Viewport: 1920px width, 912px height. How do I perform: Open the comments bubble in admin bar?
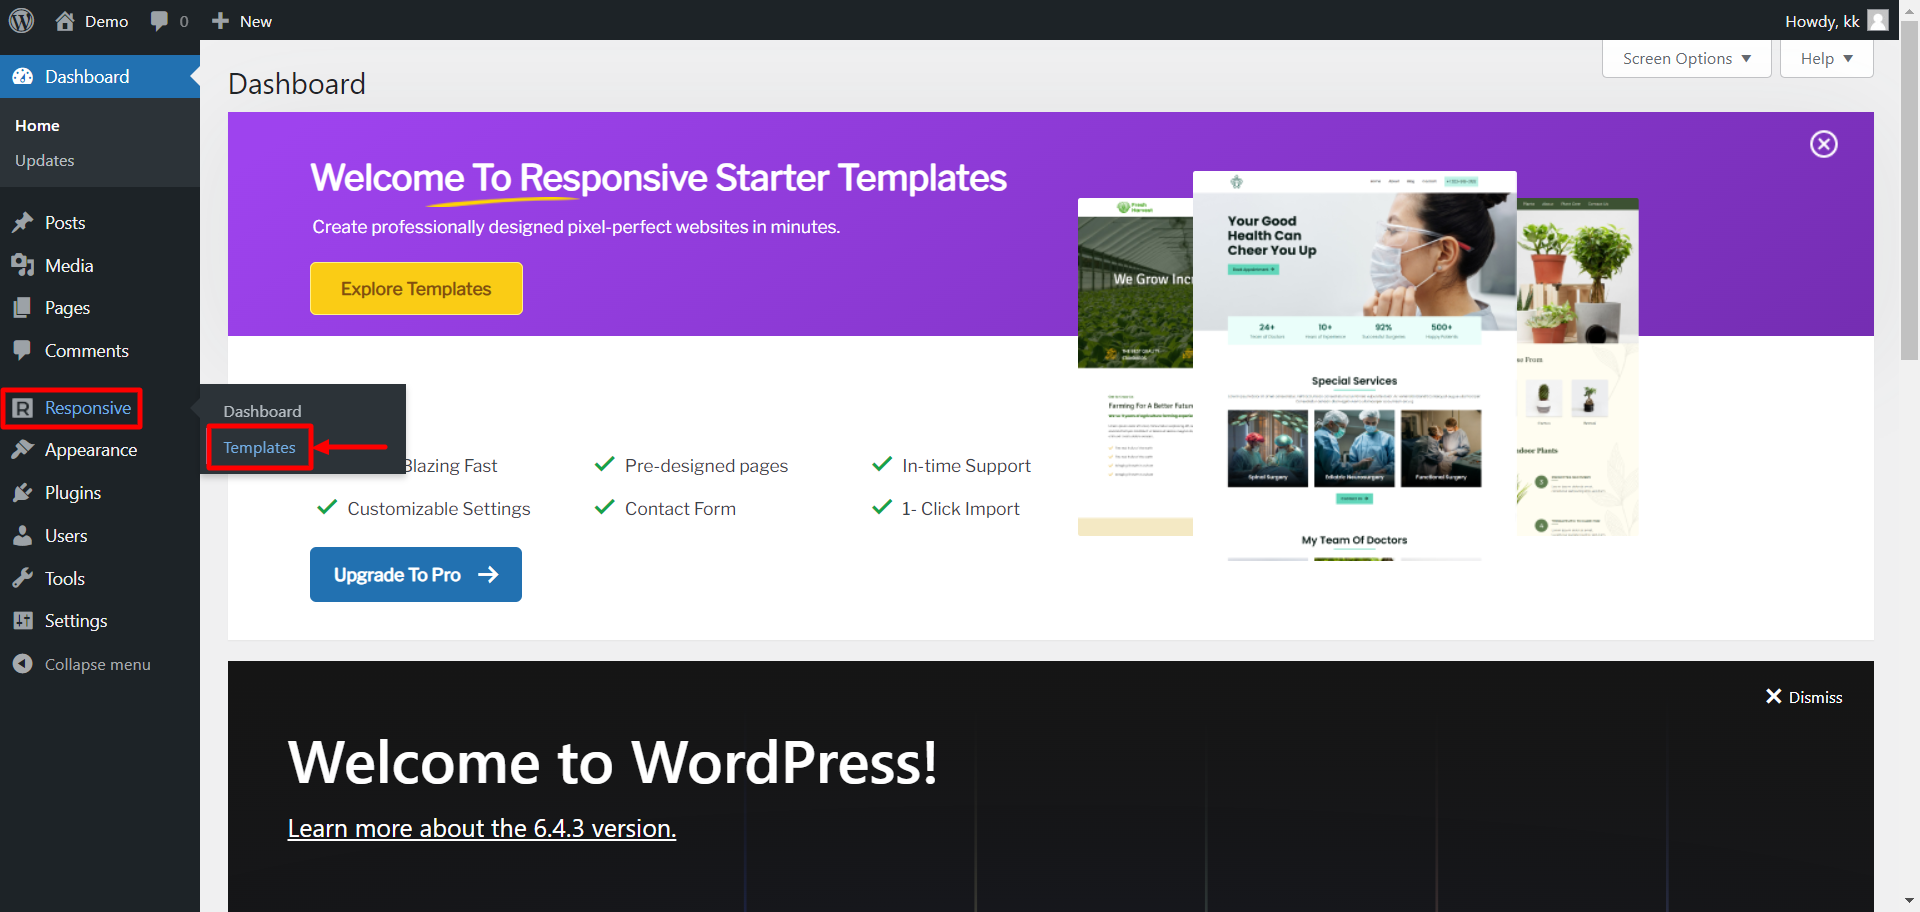click(159, 21)
